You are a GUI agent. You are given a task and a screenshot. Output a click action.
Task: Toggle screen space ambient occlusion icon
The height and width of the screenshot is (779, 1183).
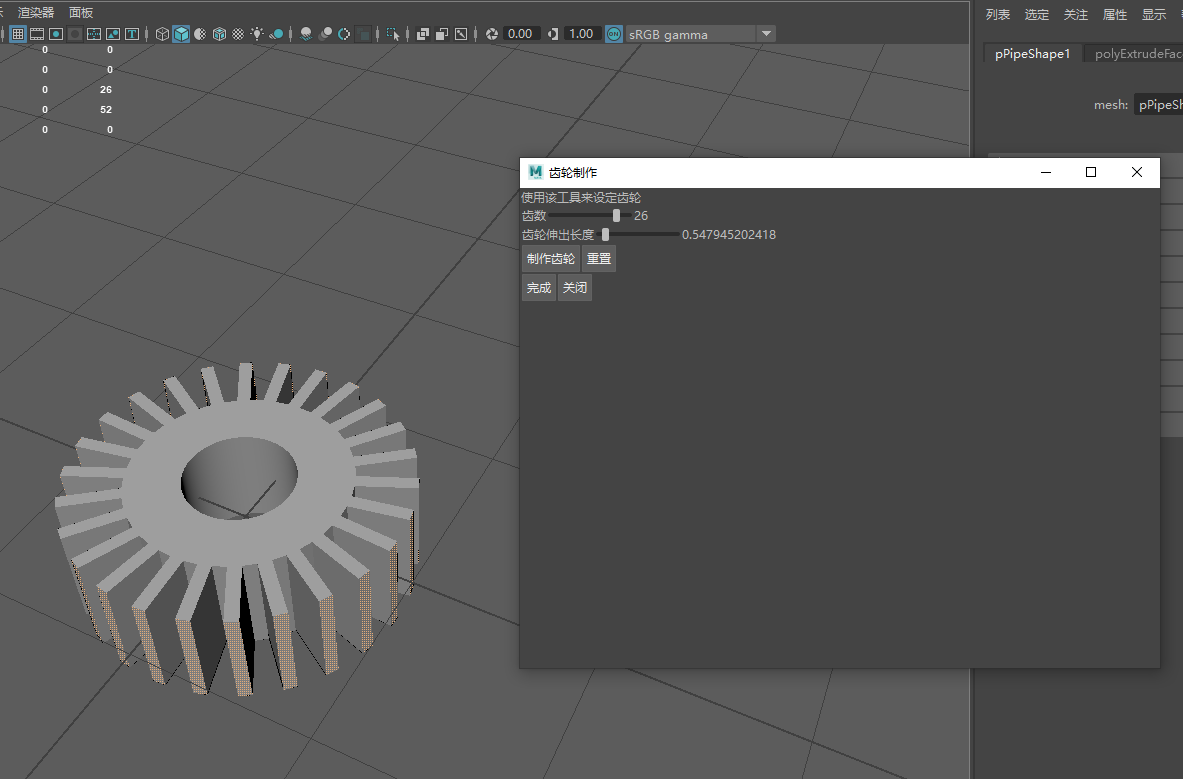click(306, 34)
